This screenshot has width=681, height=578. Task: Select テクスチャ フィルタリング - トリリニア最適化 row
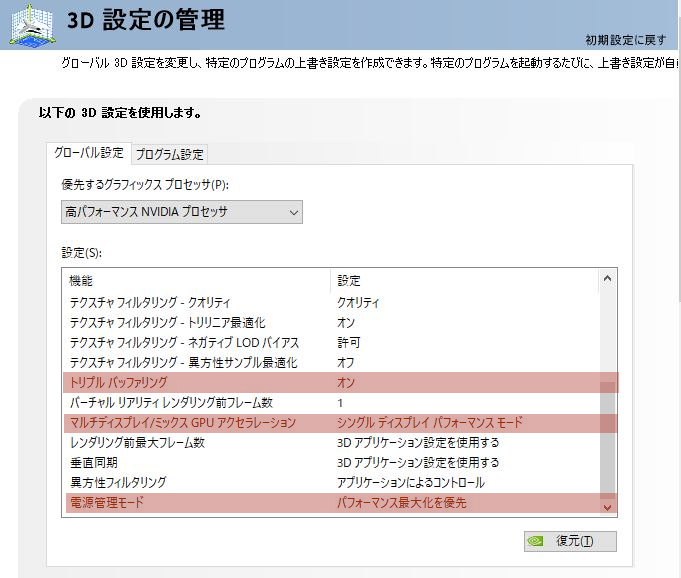tap(331, 322)
